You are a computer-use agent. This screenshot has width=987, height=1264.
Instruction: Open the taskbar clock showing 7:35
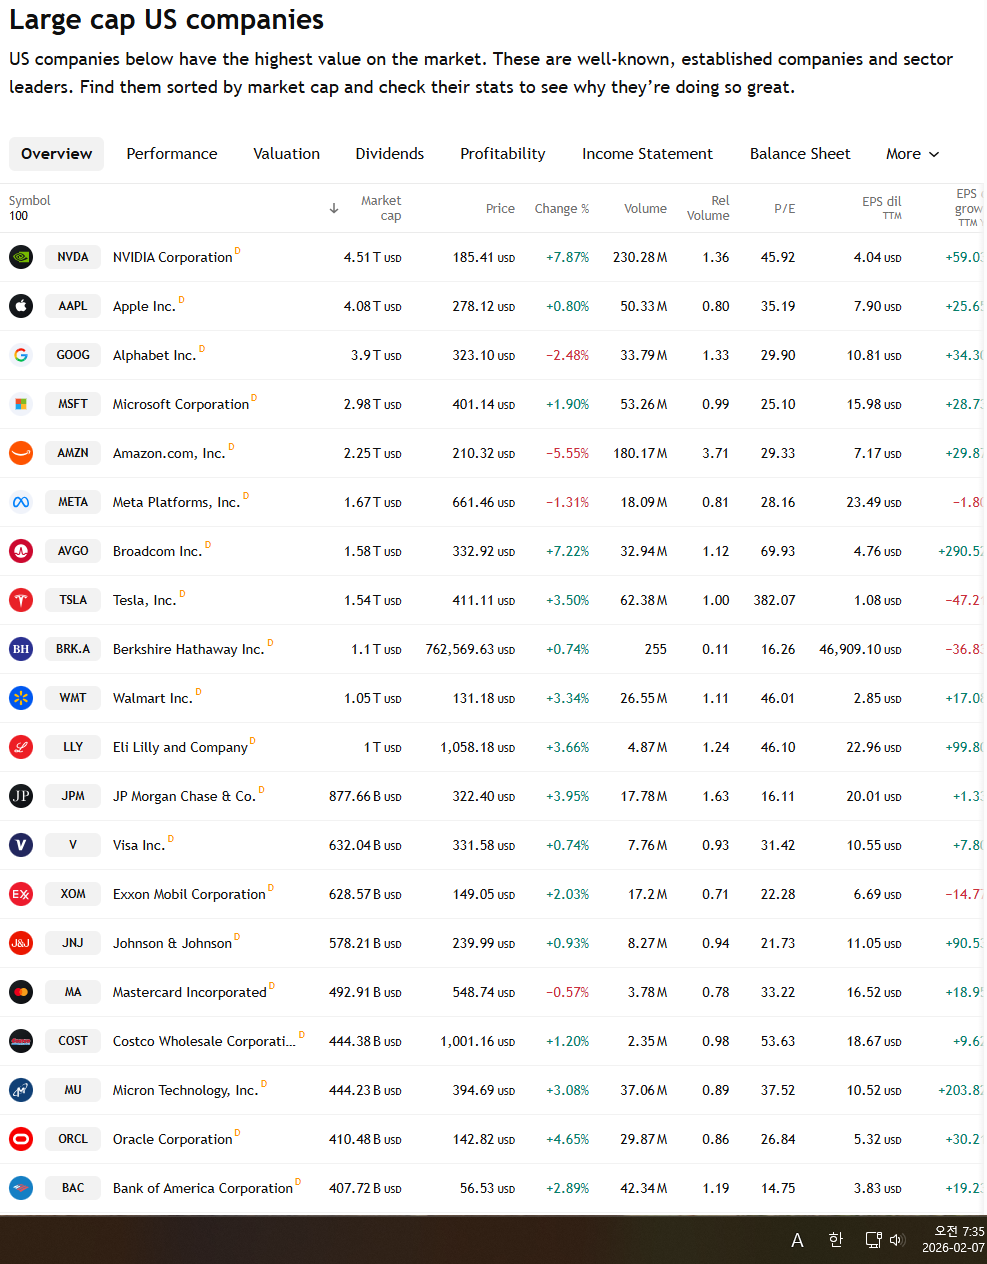(953, 1240)
